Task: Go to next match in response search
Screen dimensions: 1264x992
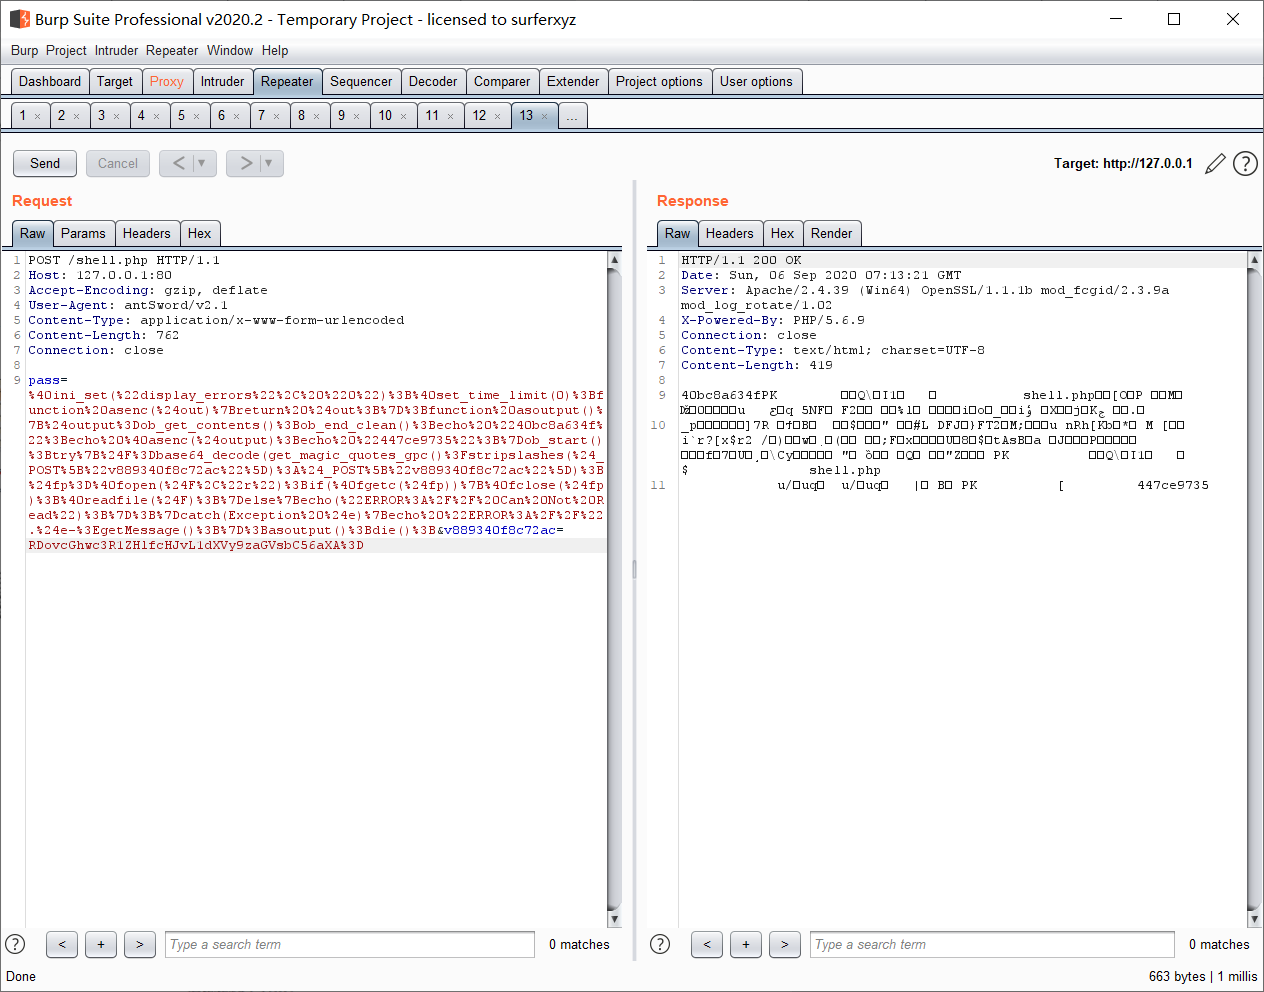Action: (785, 944)
